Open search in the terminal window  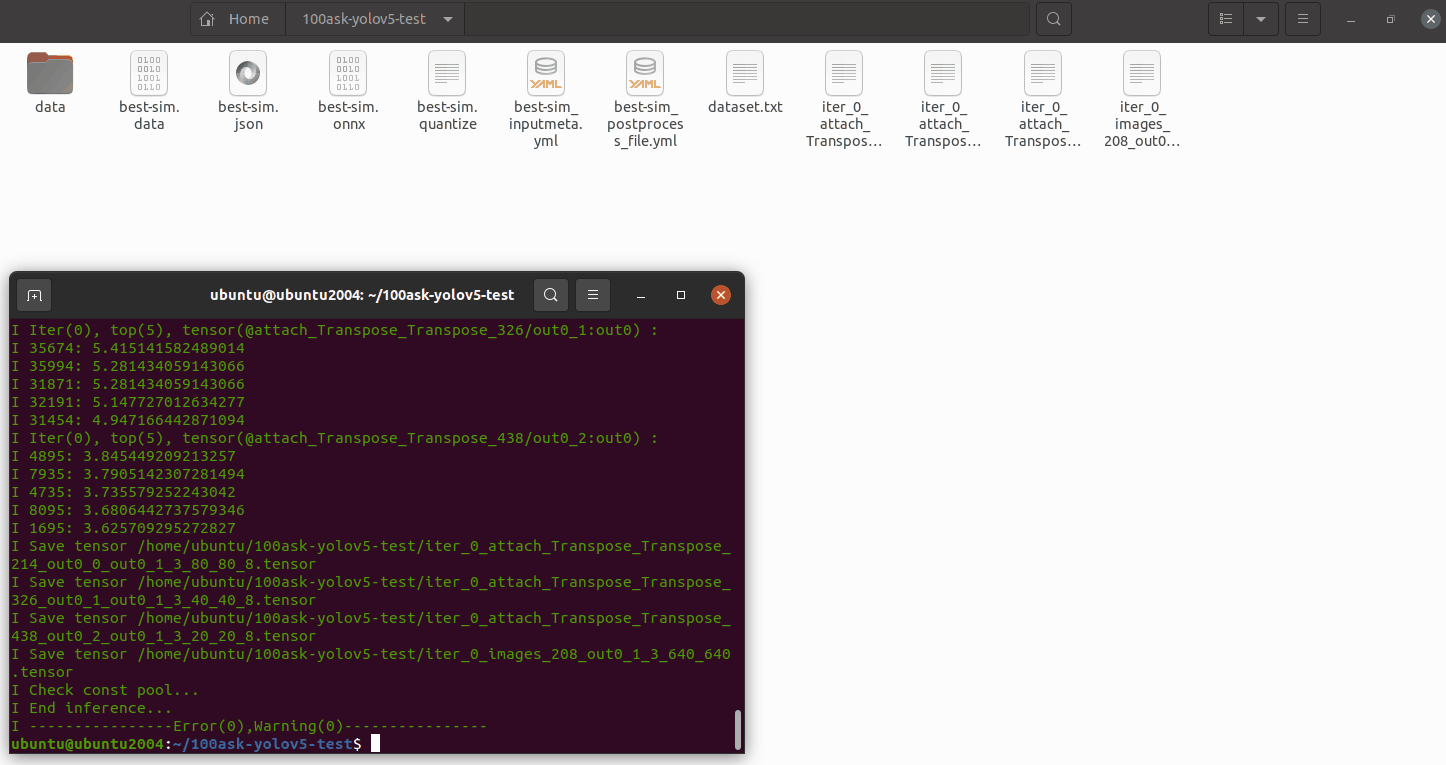pyautogui.click(x=550, y=294)
